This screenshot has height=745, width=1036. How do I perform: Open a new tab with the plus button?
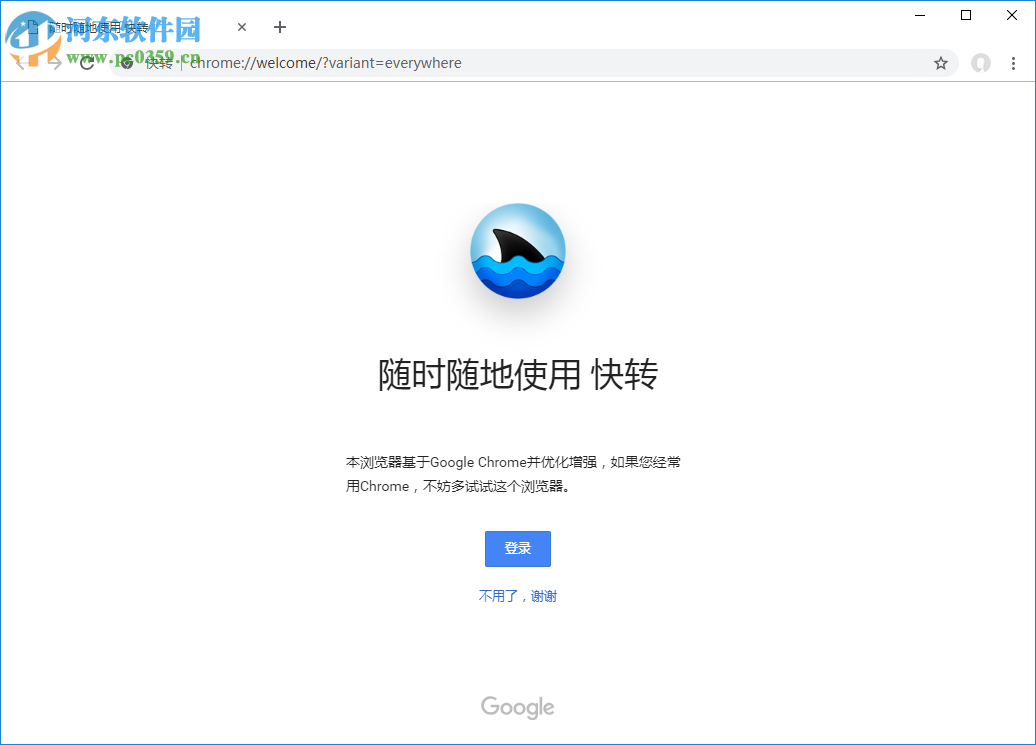(279, 27)
